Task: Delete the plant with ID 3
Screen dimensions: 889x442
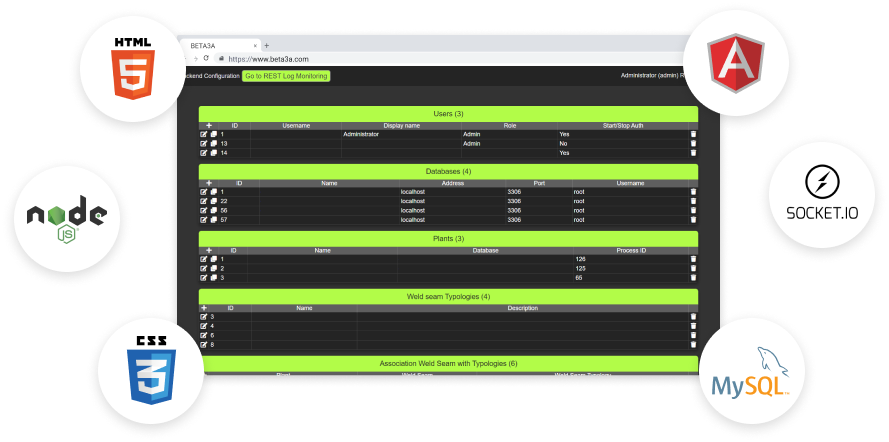Action: click(693, 278)
